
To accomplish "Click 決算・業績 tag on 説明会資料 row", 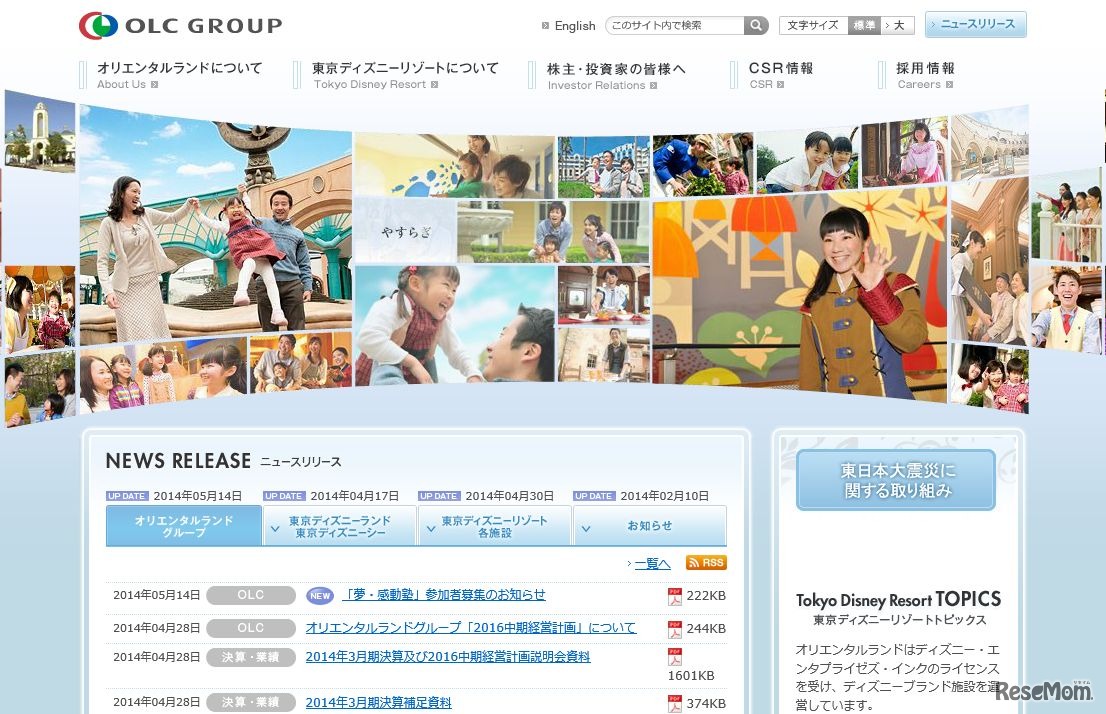I will click(x=251, y=657).
